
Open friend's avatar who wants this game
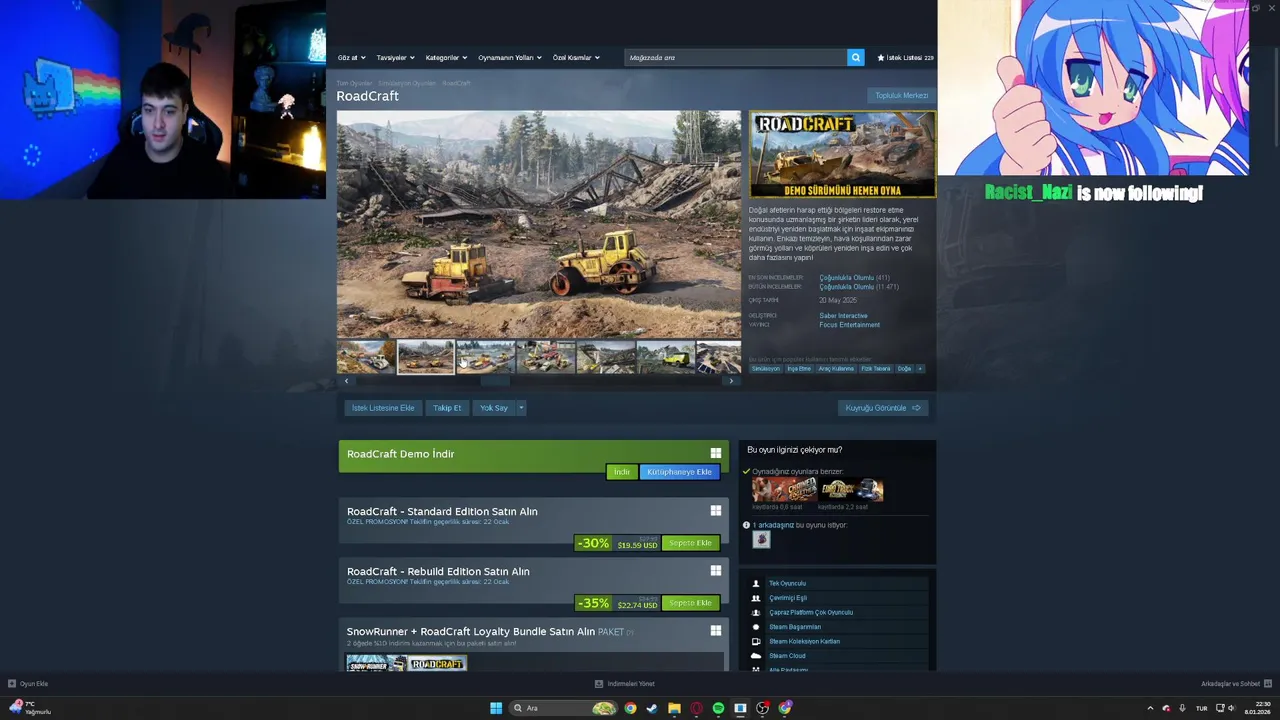point(761,539)
